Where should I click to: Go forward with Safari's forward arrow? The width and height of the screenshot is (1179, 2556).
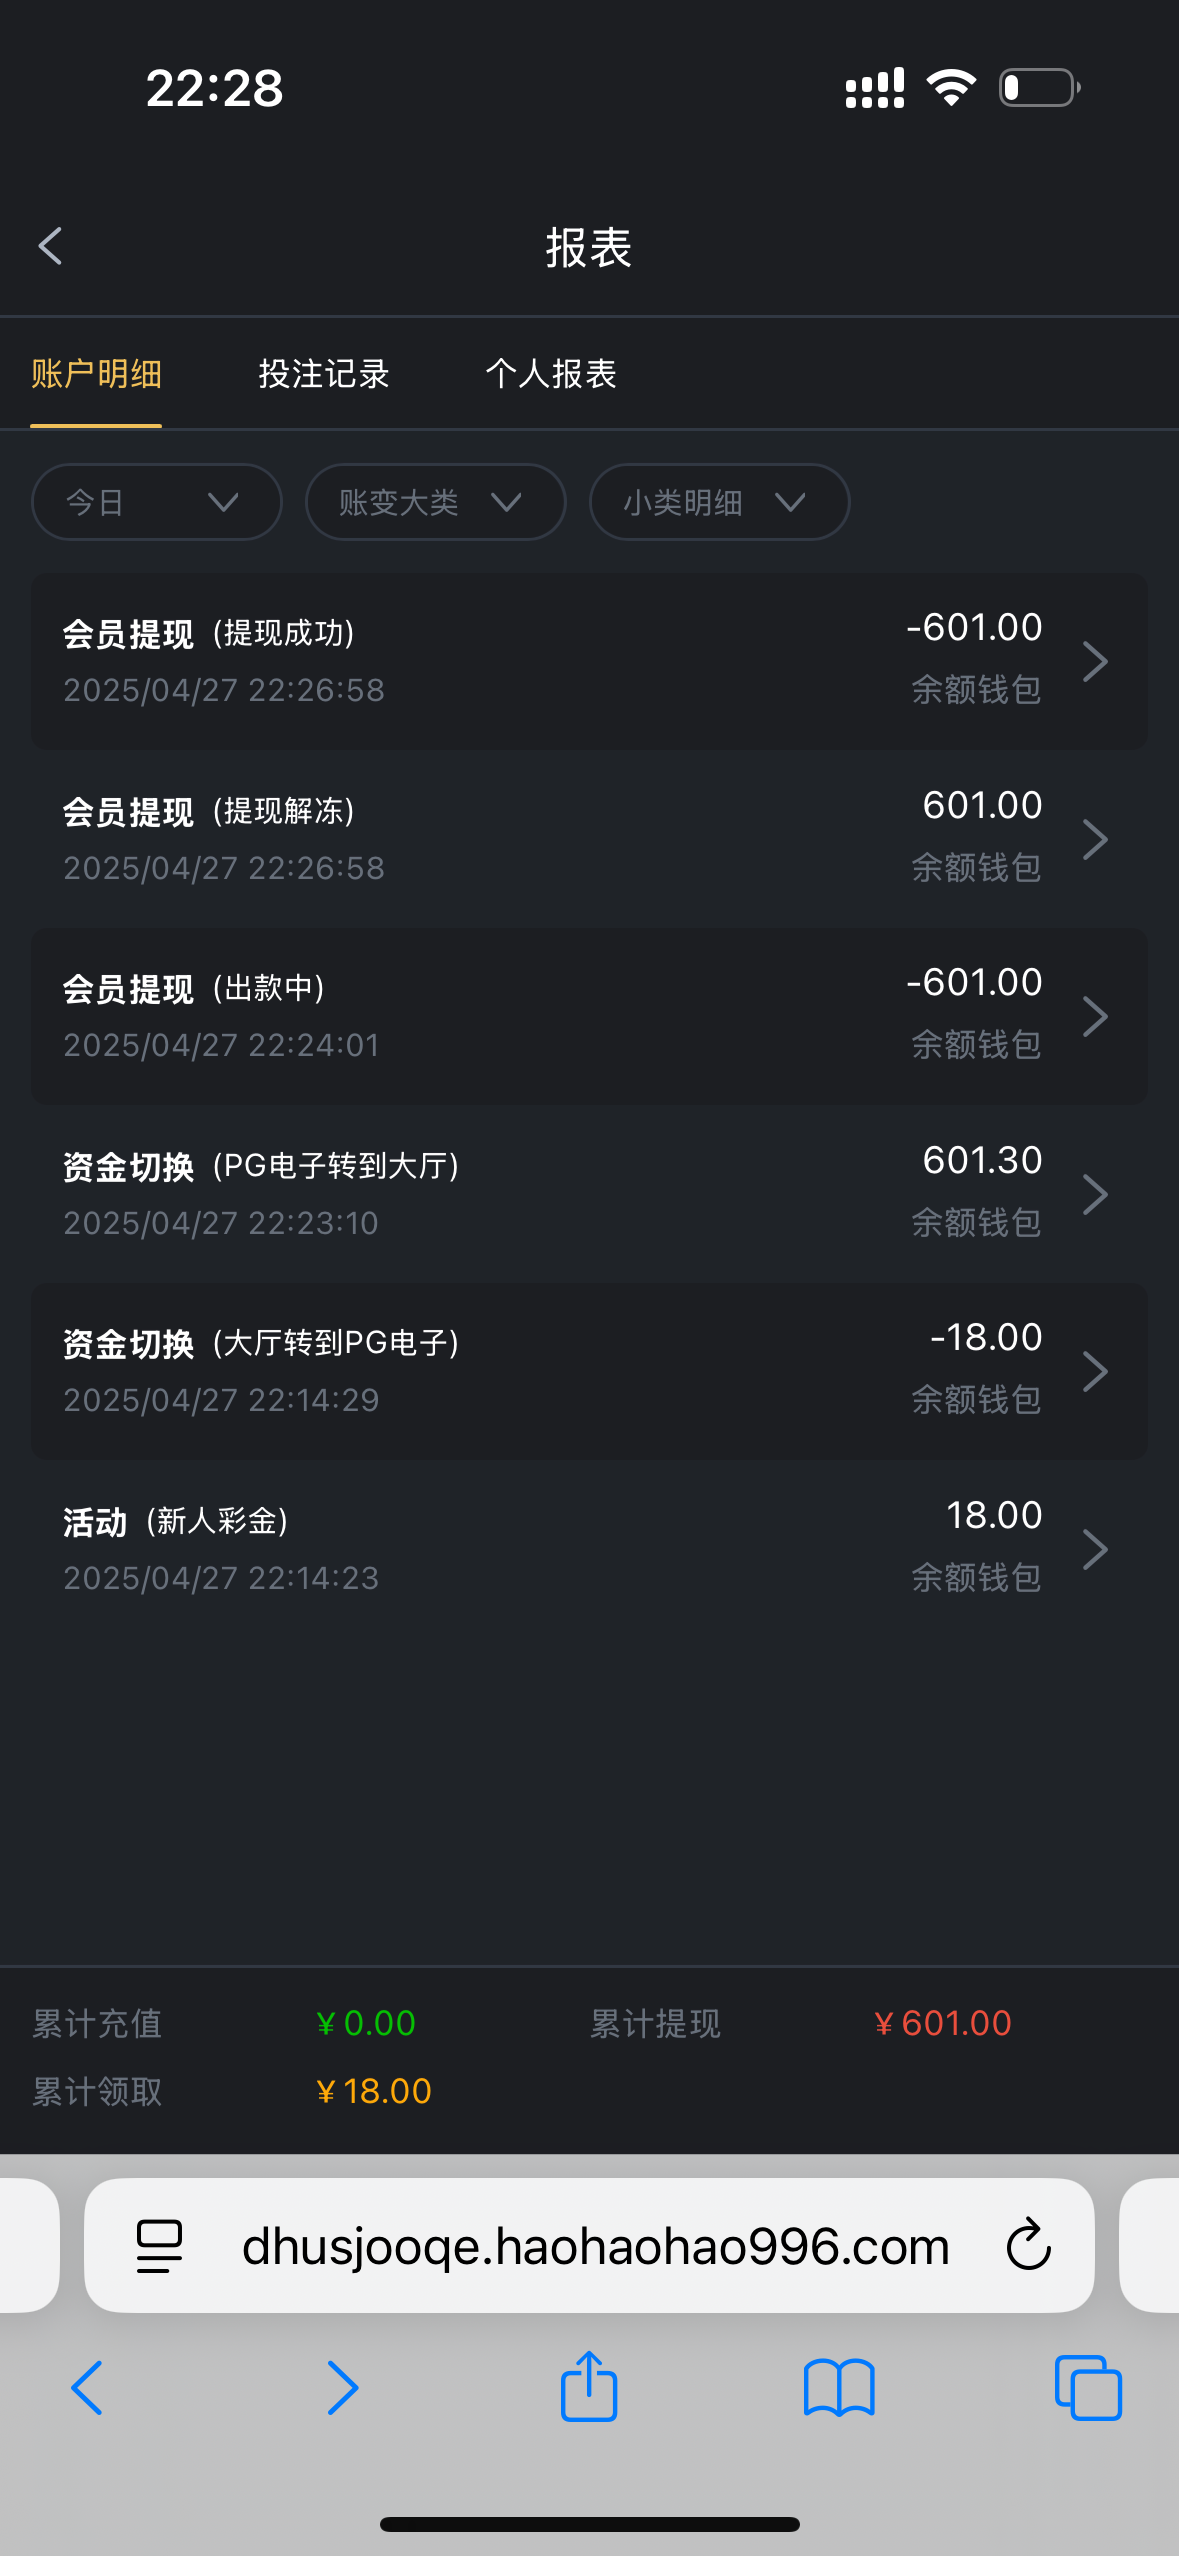point(342,2388)
